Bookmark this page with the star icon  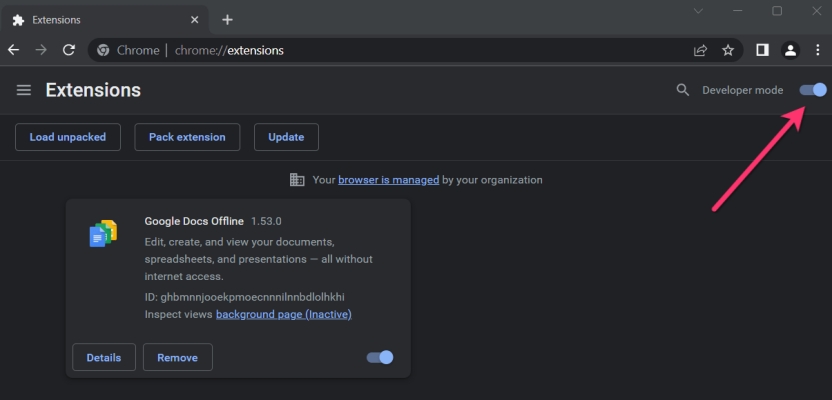[728, 50]
